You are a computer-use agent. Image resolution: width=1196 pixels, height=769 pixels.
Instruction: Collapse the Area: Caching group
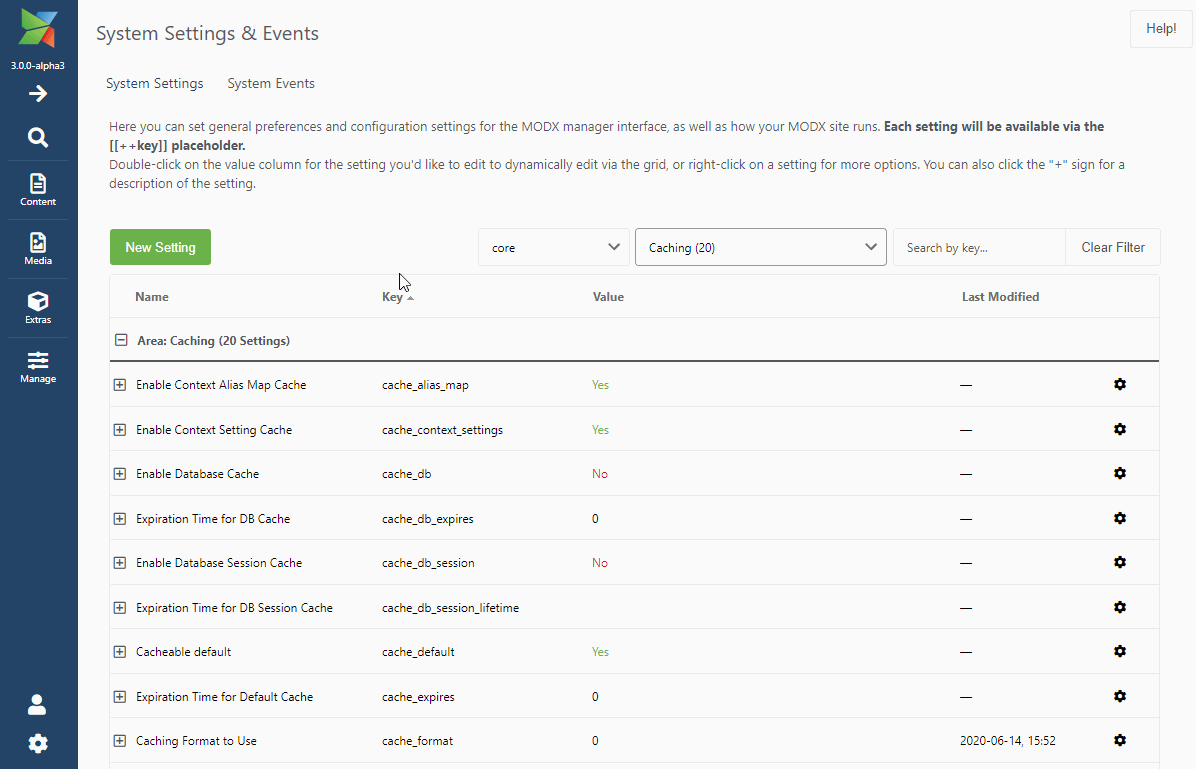tap(121, 340)
